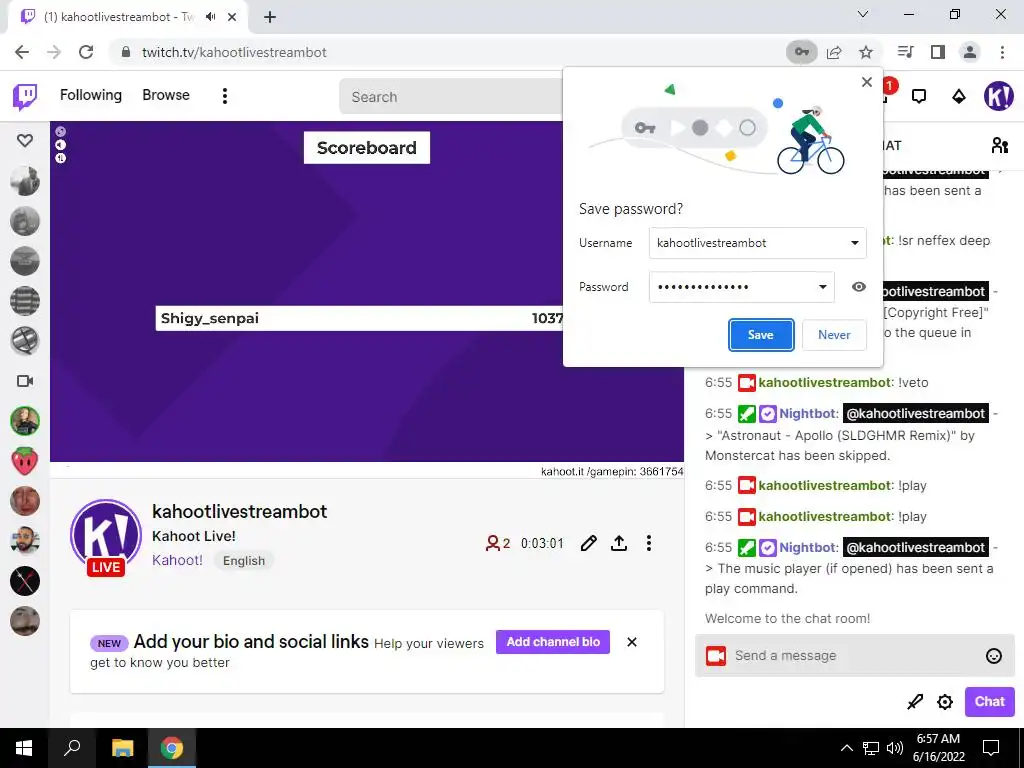Open the Windows Start menu
1024x768 pixels.
24,748
